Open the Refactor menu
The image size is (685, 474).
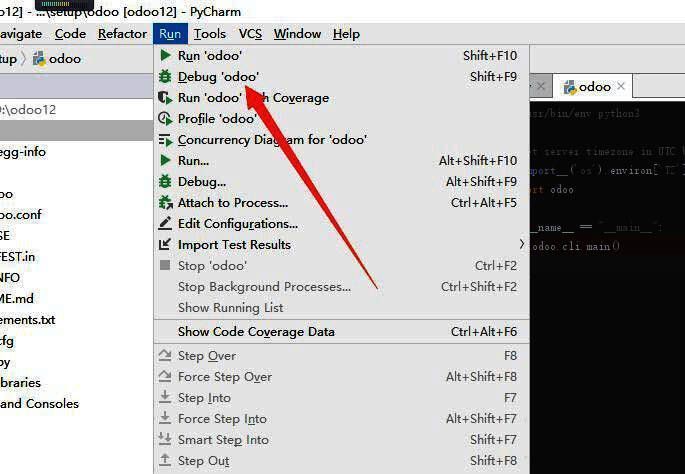coord(122,34)
